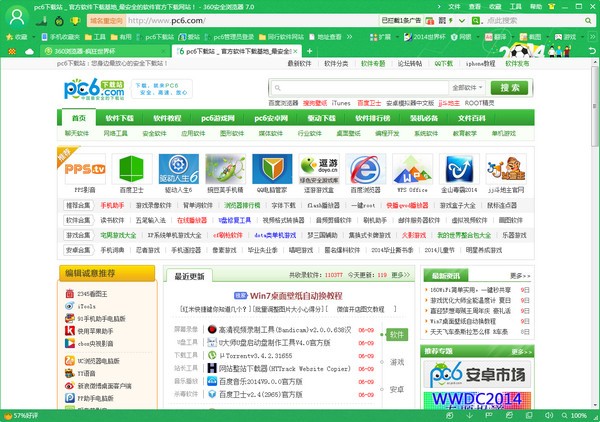This screenshot has height=422, width=600.
Task: Click the speaker icon in status bar
Action: click(549, 415)
